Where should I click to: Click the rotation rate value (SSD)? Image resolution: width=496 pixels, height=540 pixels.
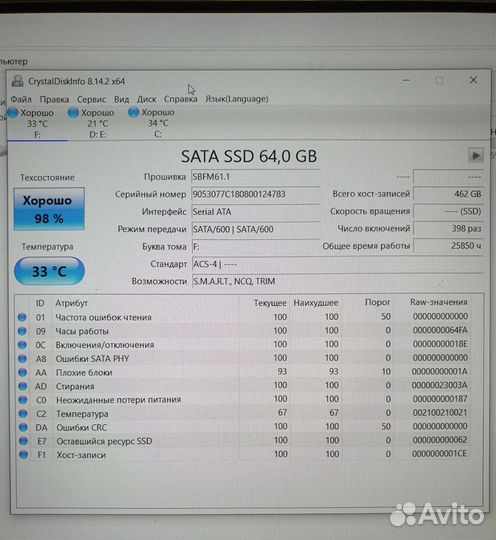tap(448, 211)
